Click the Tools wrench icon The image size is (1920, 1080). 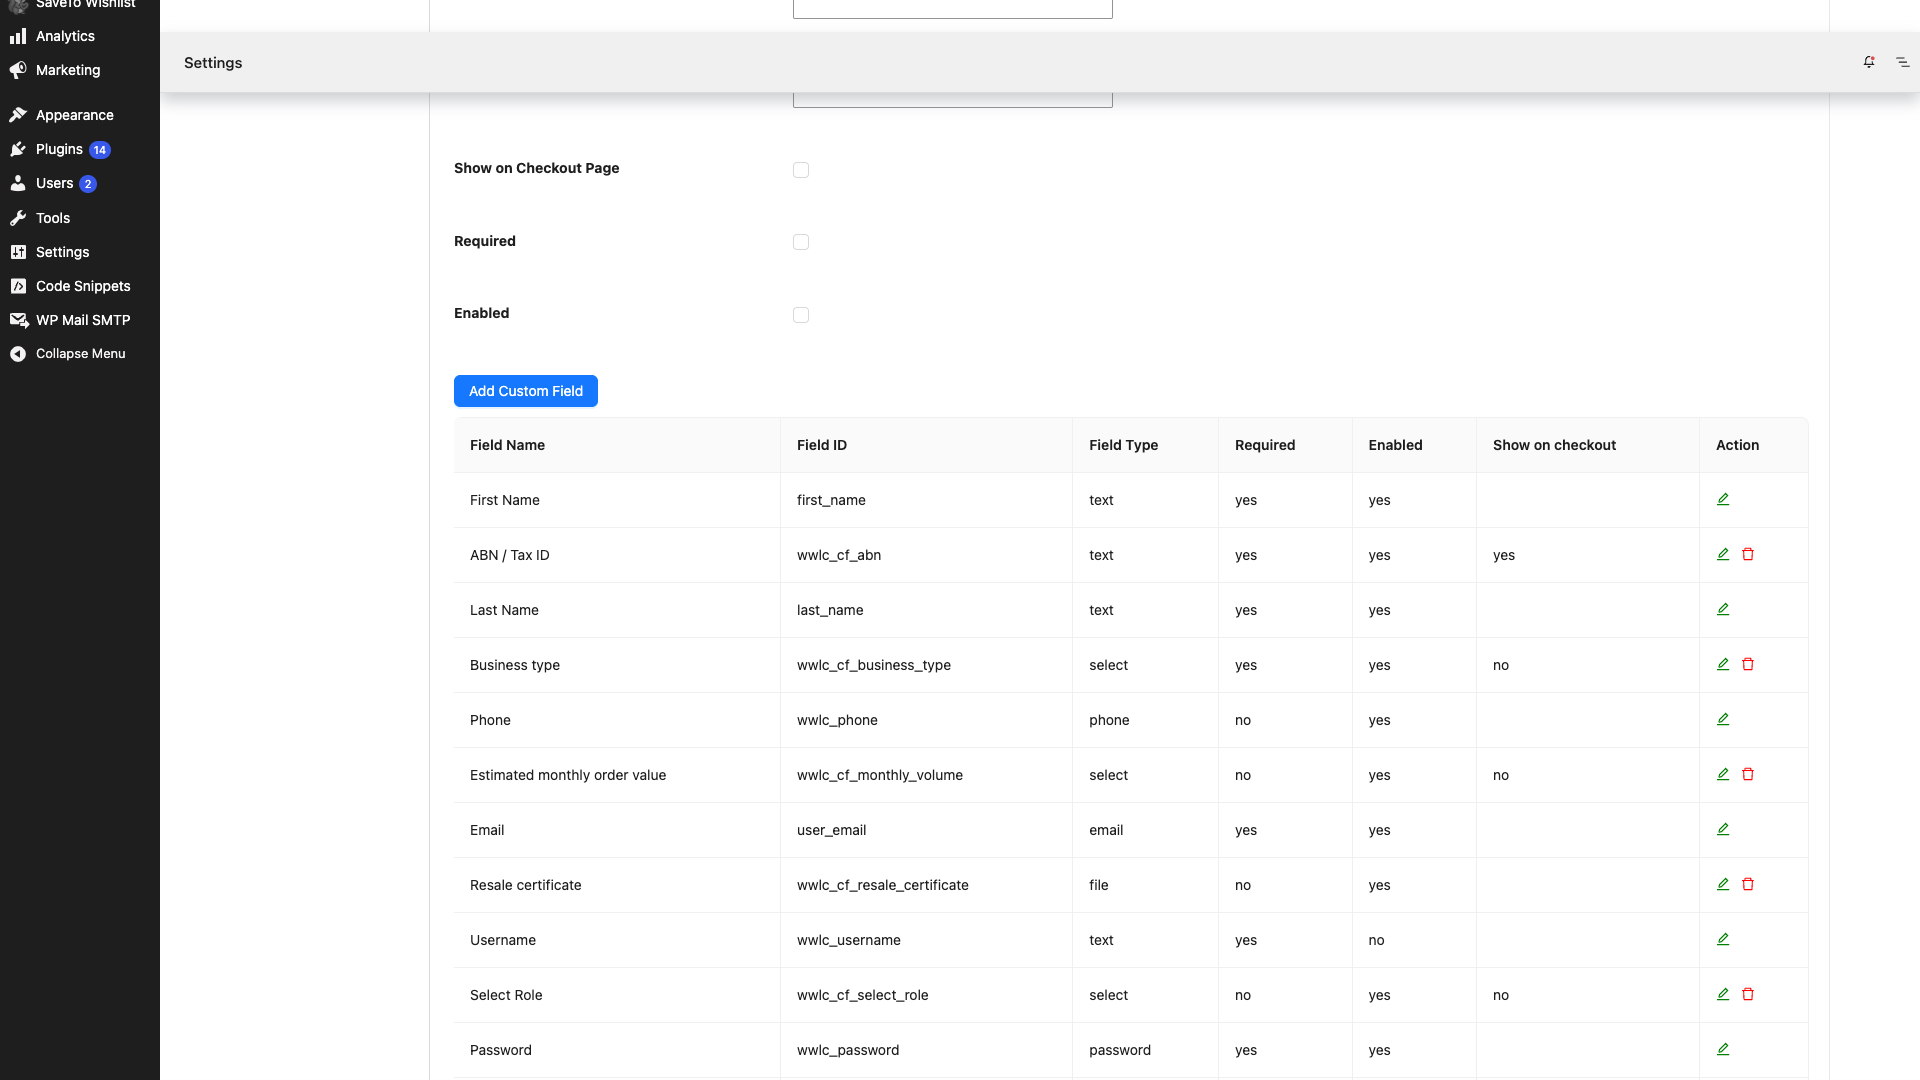18,218
